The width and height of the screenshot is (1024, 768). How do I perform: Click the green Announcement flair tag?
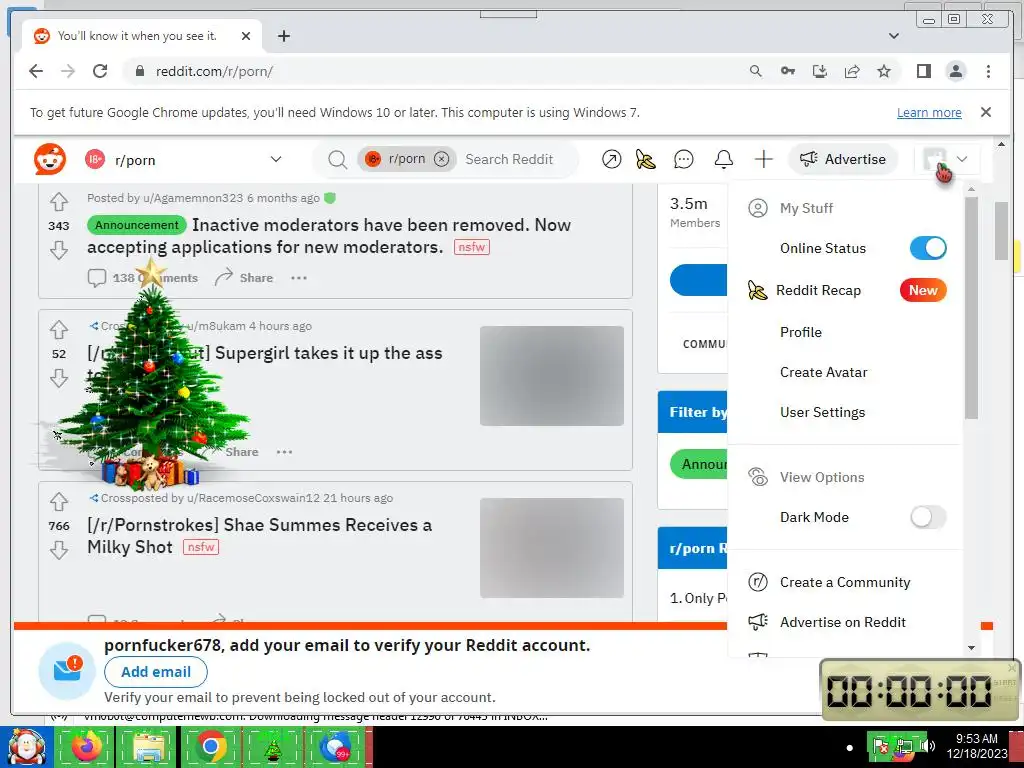point(137,225)
